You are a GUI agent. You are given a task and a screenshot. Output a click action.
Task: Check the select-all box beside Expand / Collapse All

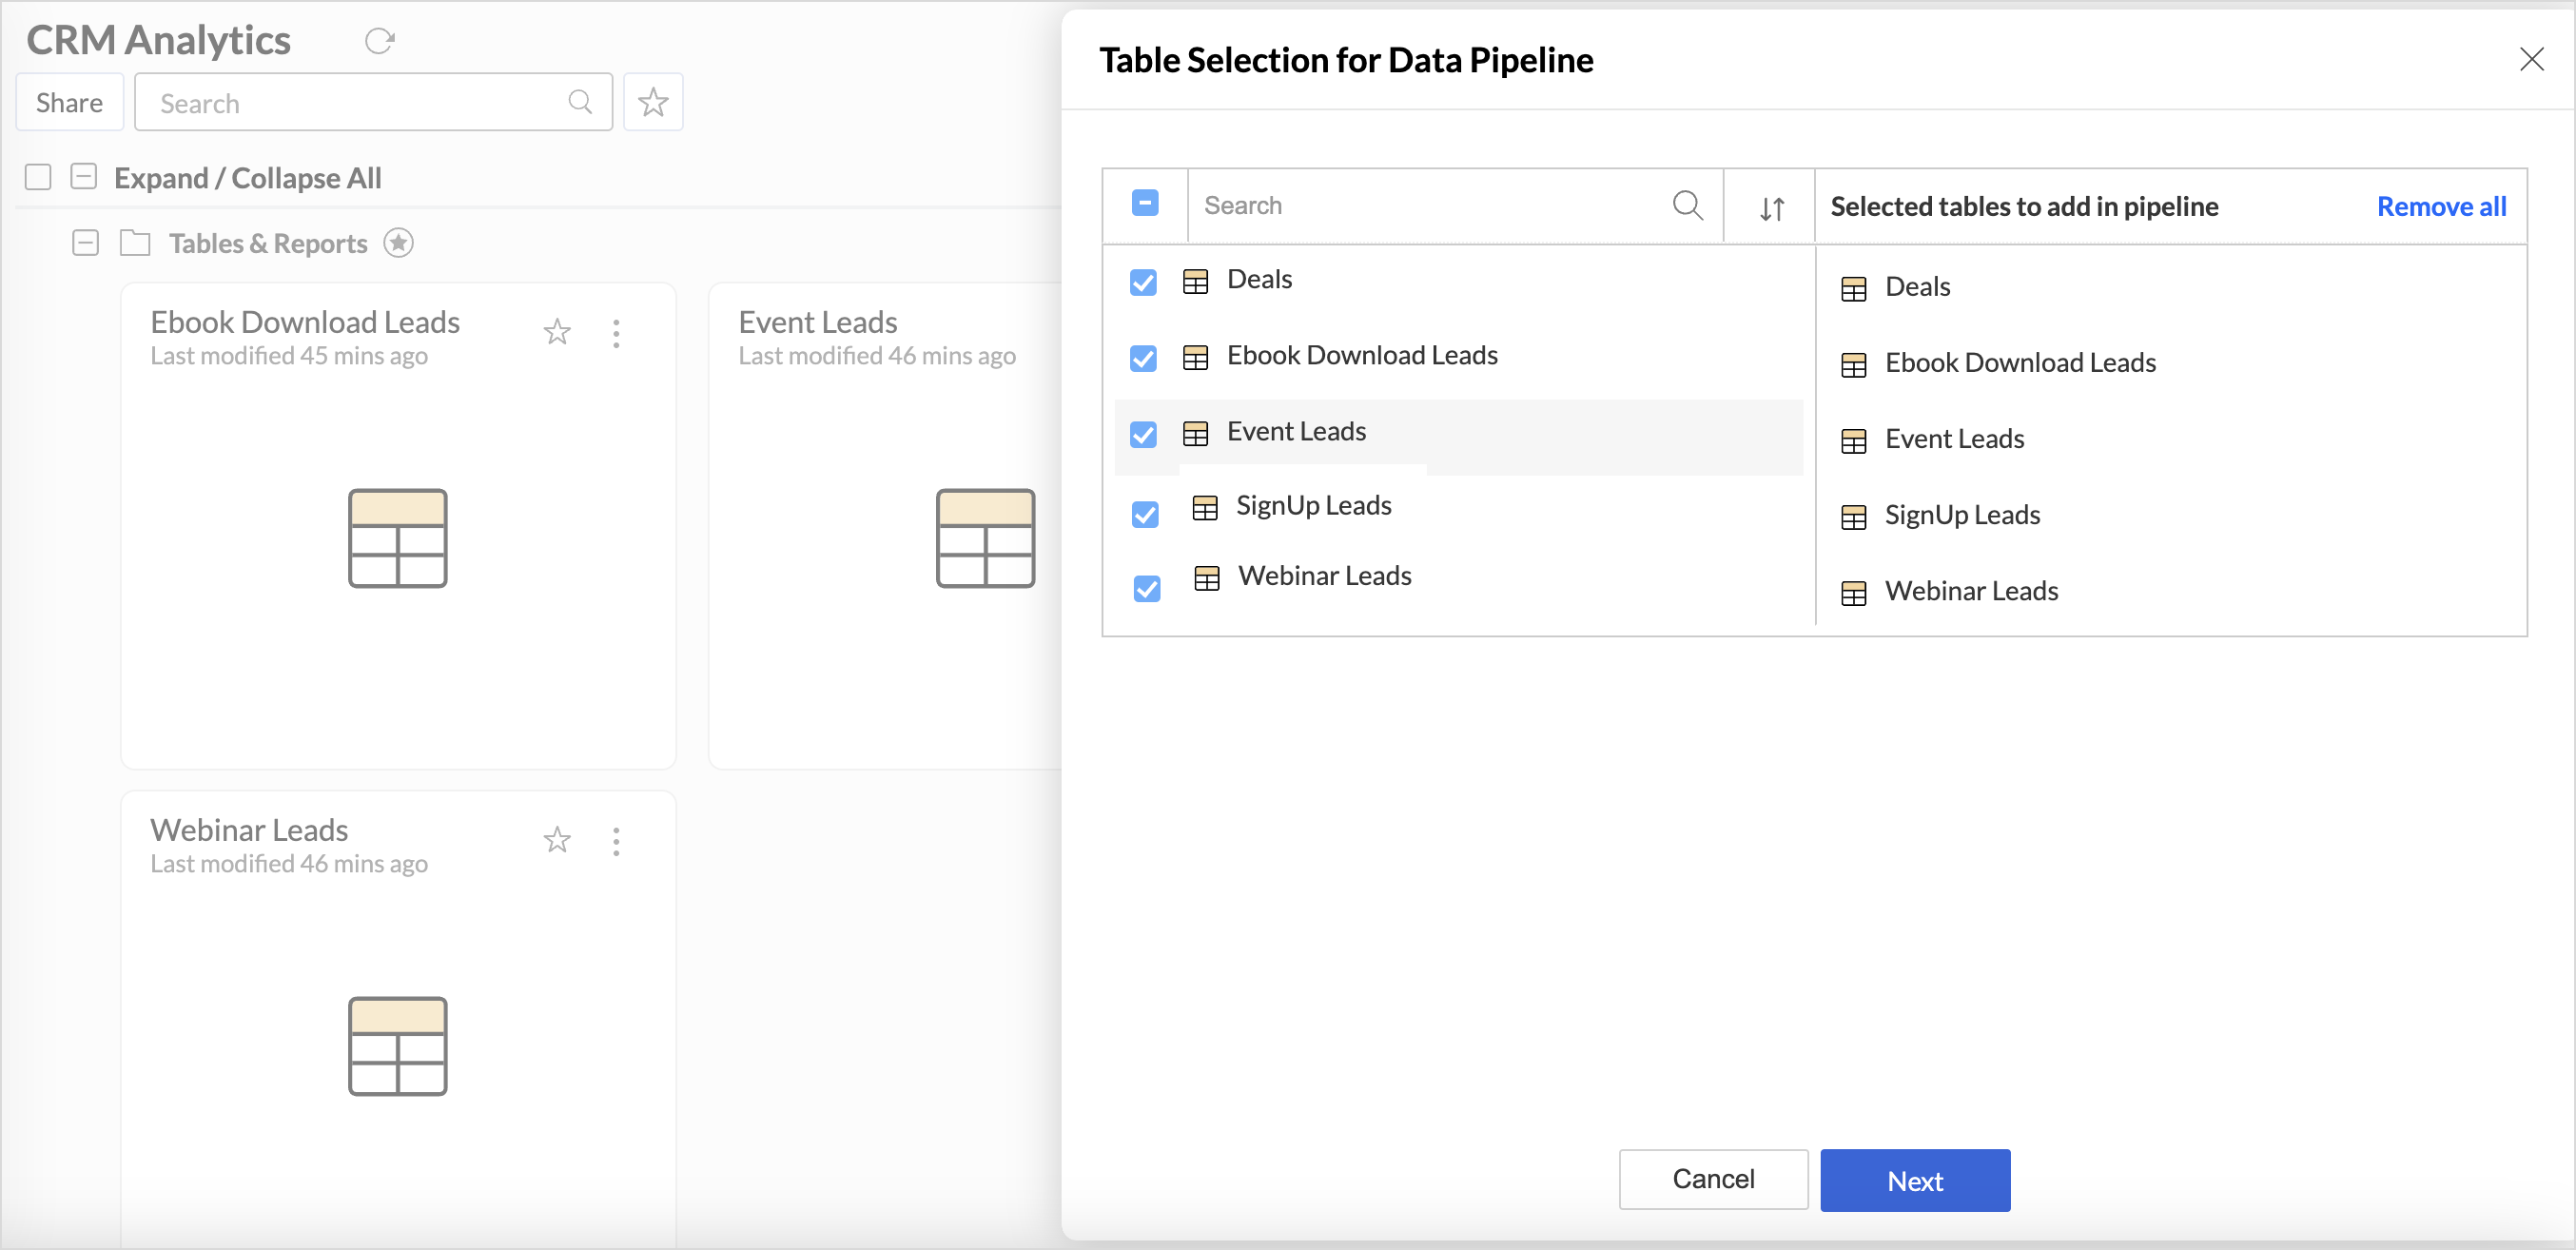pyautogui.click(x=38, y=177)
